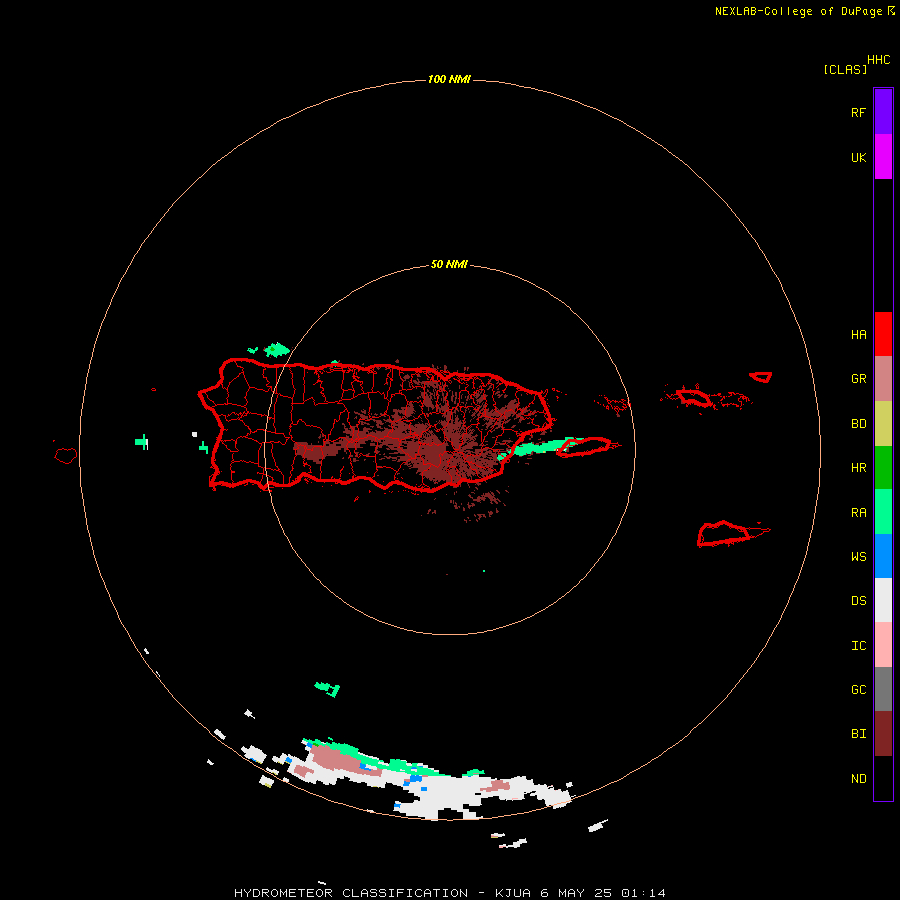Click the 'BD' legend label
The width and height of the screenshot is (900, 900).
858,424
